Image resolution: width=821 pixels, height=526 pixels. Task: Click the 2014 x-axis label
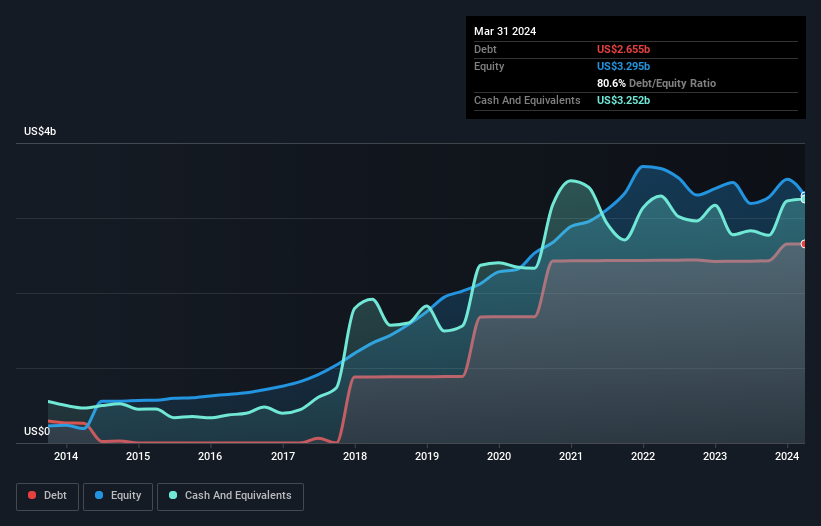coord(66,456)
